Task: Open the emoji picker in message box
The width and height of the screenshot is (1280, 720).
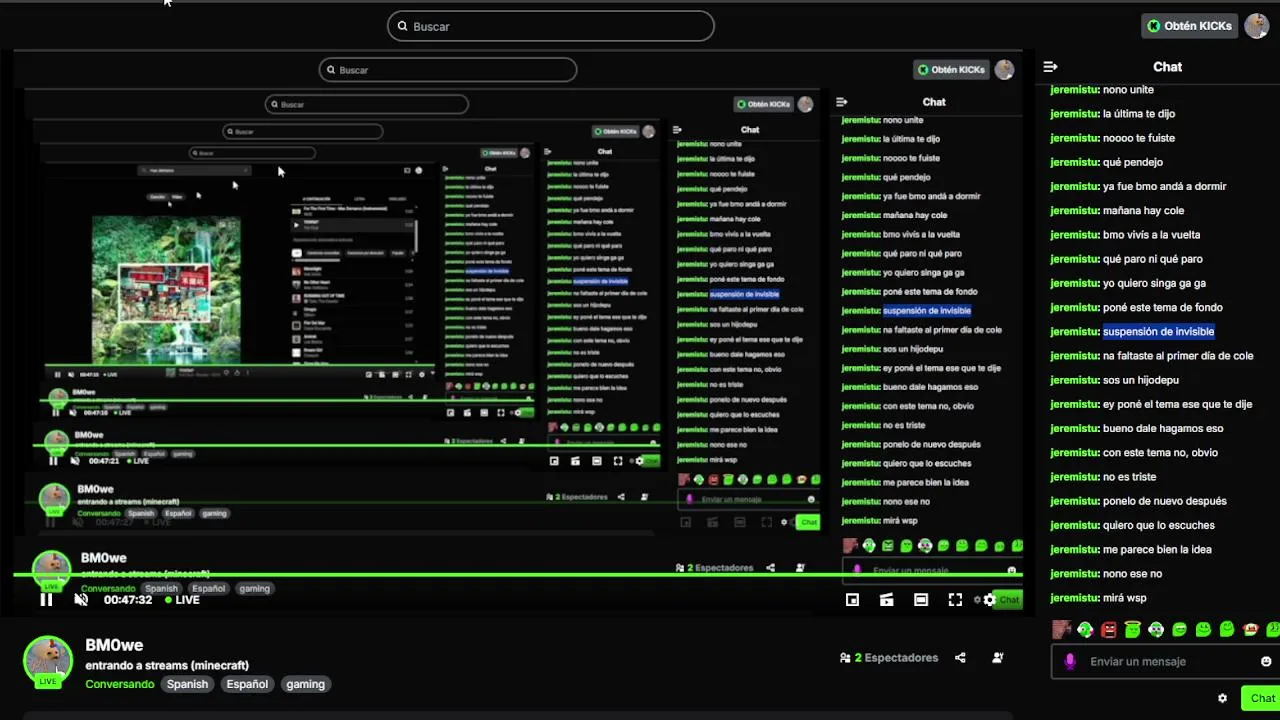Action: point(1266,661)
